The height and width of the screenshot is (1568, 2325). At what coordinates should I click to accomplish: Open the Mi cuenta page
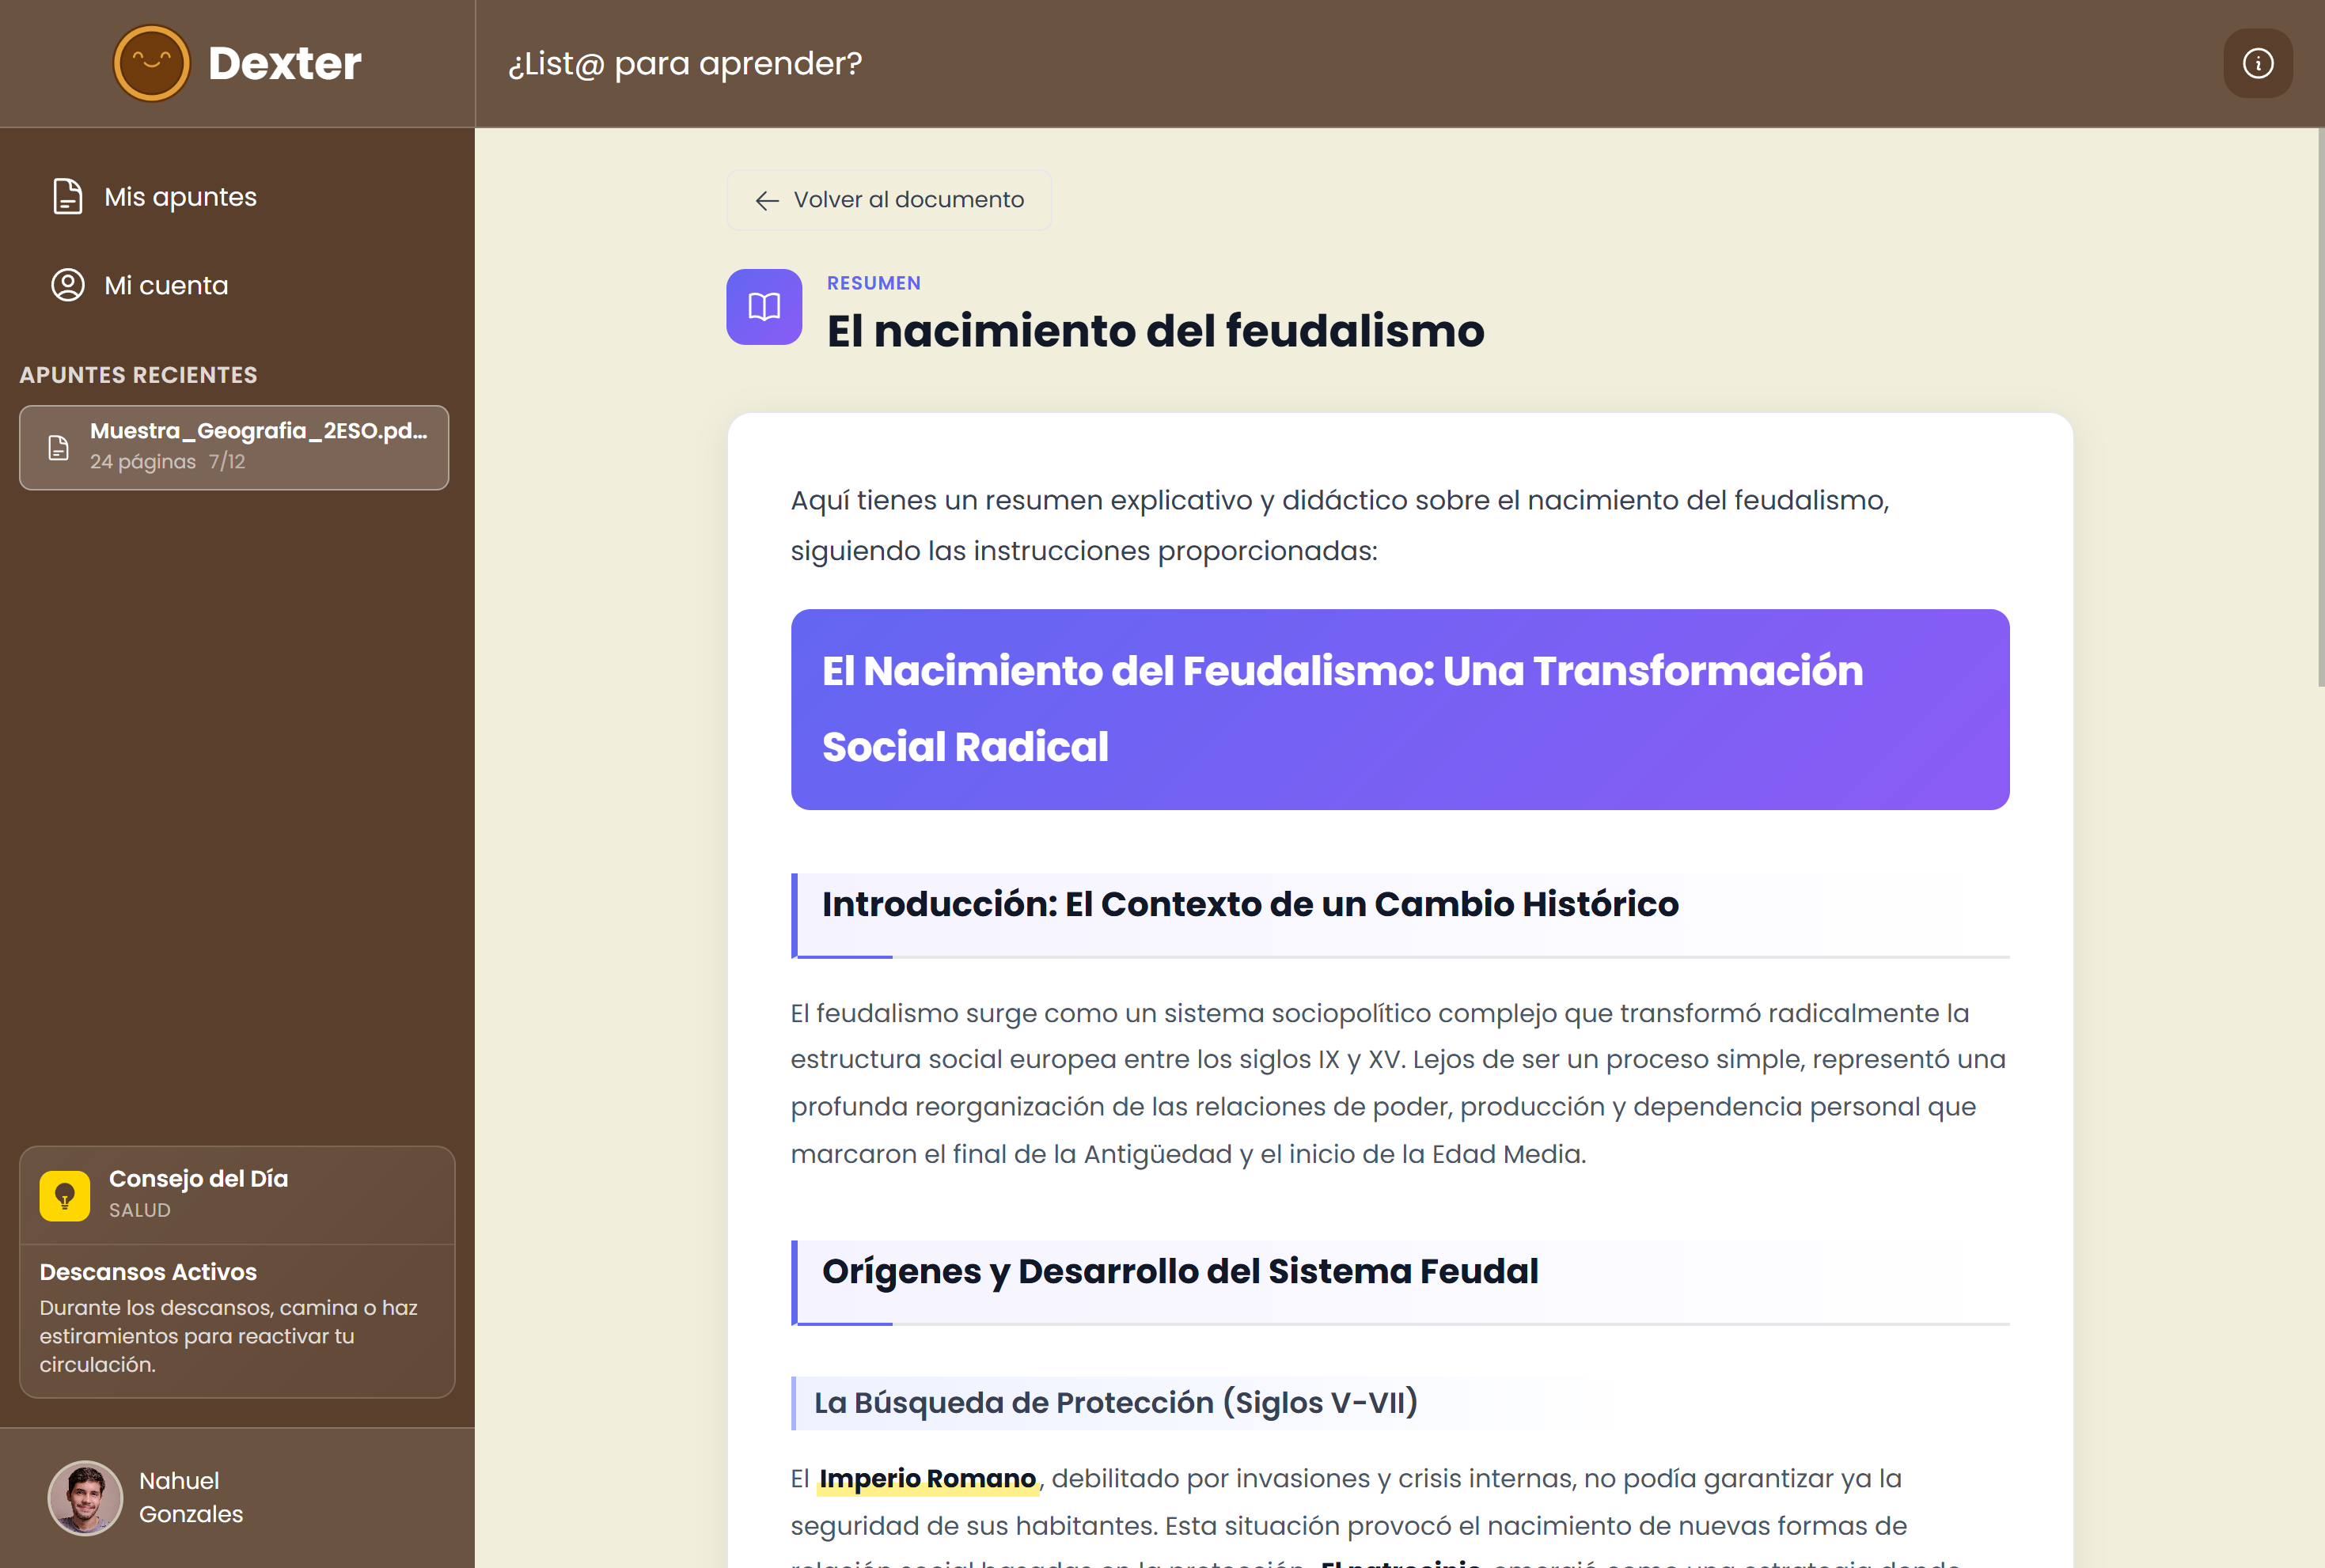click(x=165, y=285)
